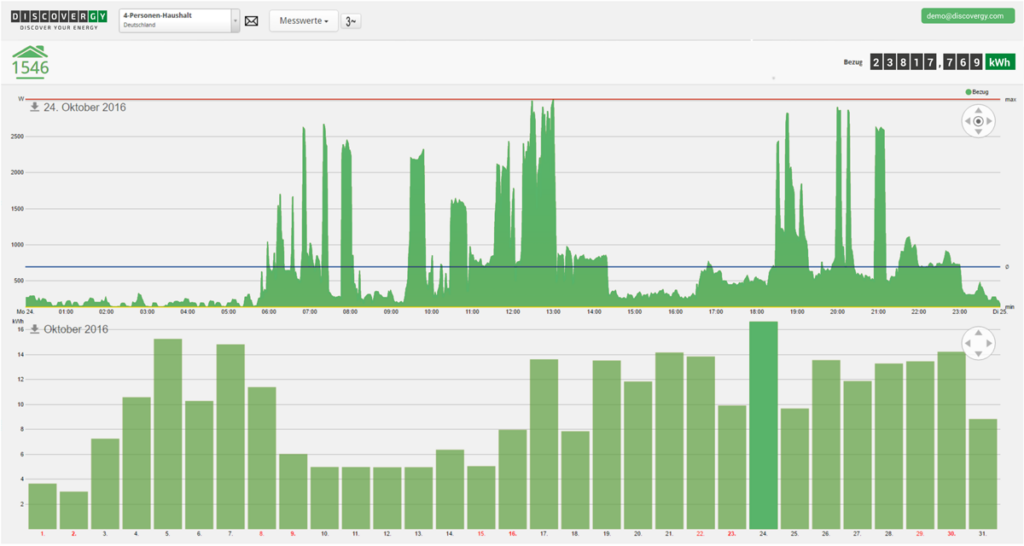Download the 24. Oktober 2016 chart data

[34, 107]
